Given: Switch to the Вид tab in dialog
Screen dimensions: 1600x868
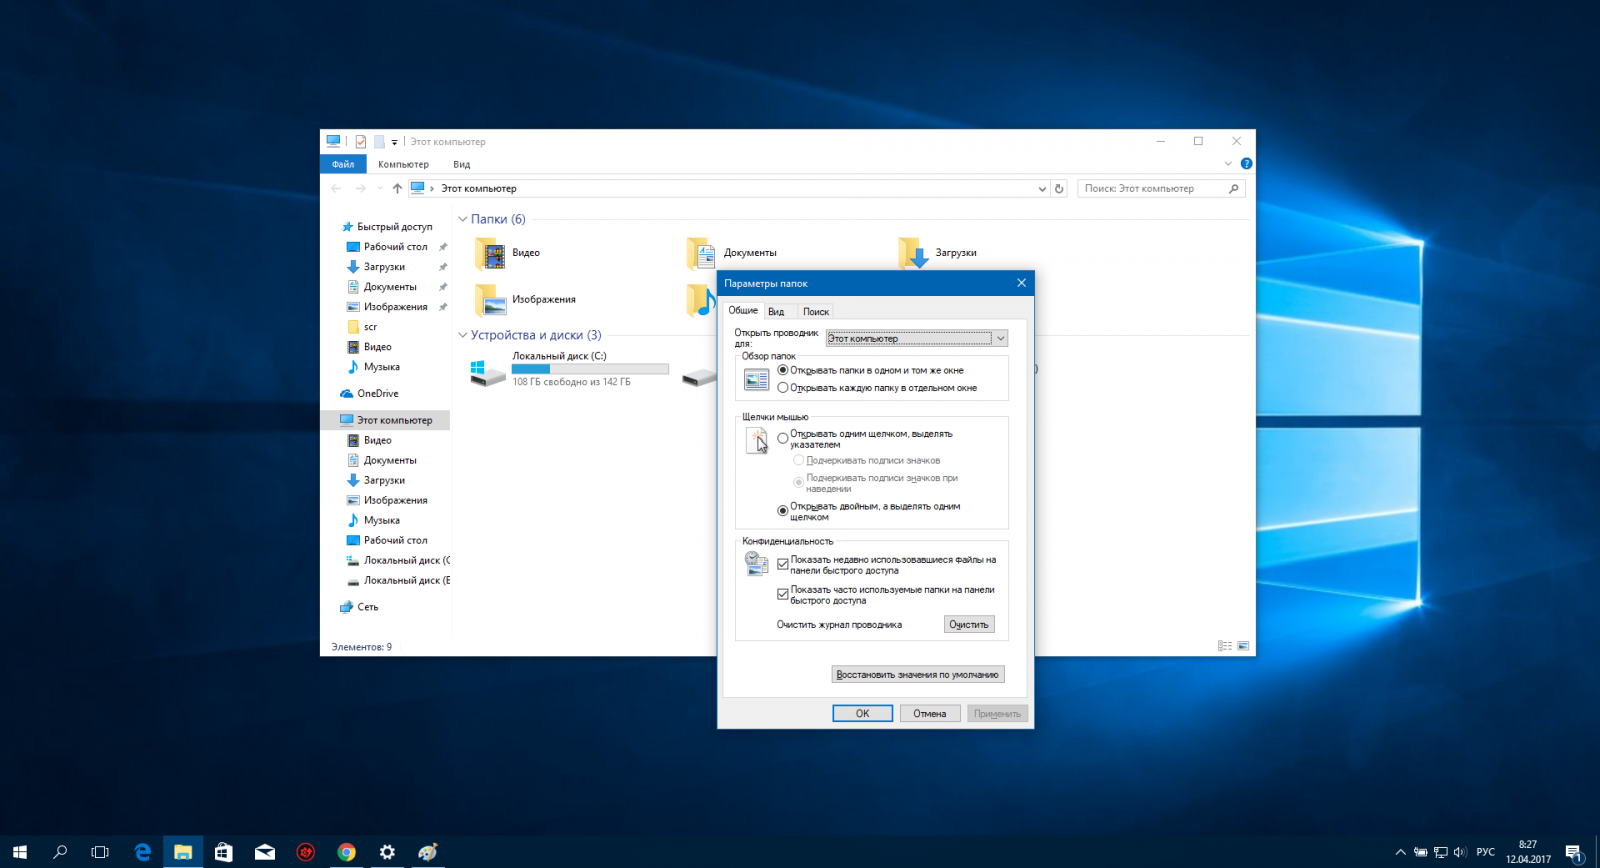Looking at the screenshot, I should 776,311.
